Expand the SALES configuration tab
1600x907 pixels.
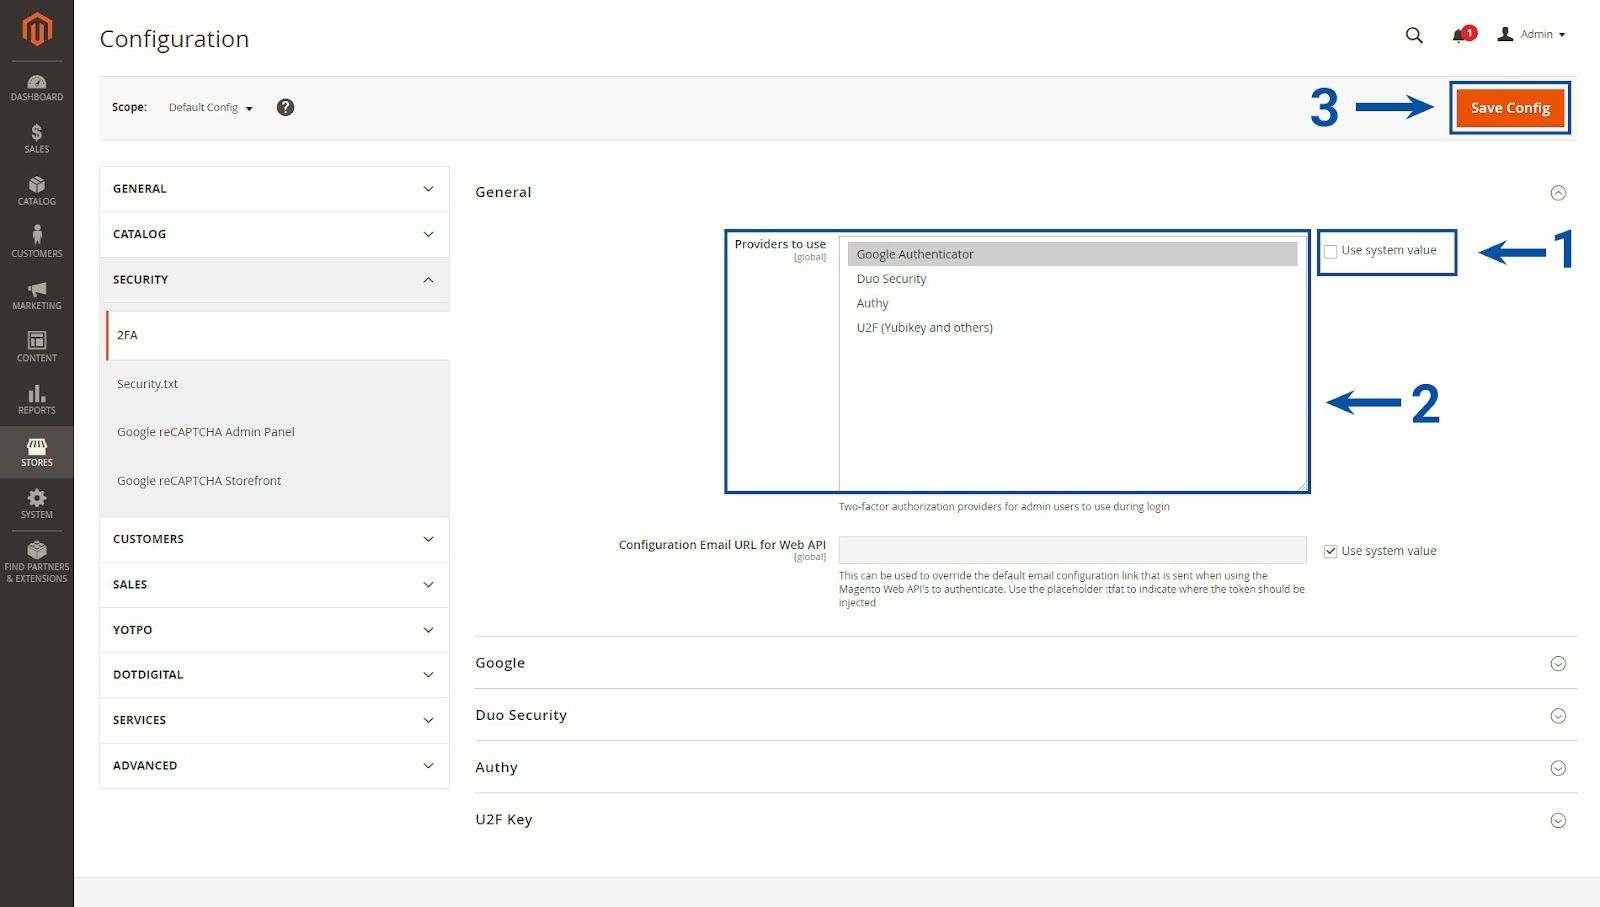274,585
